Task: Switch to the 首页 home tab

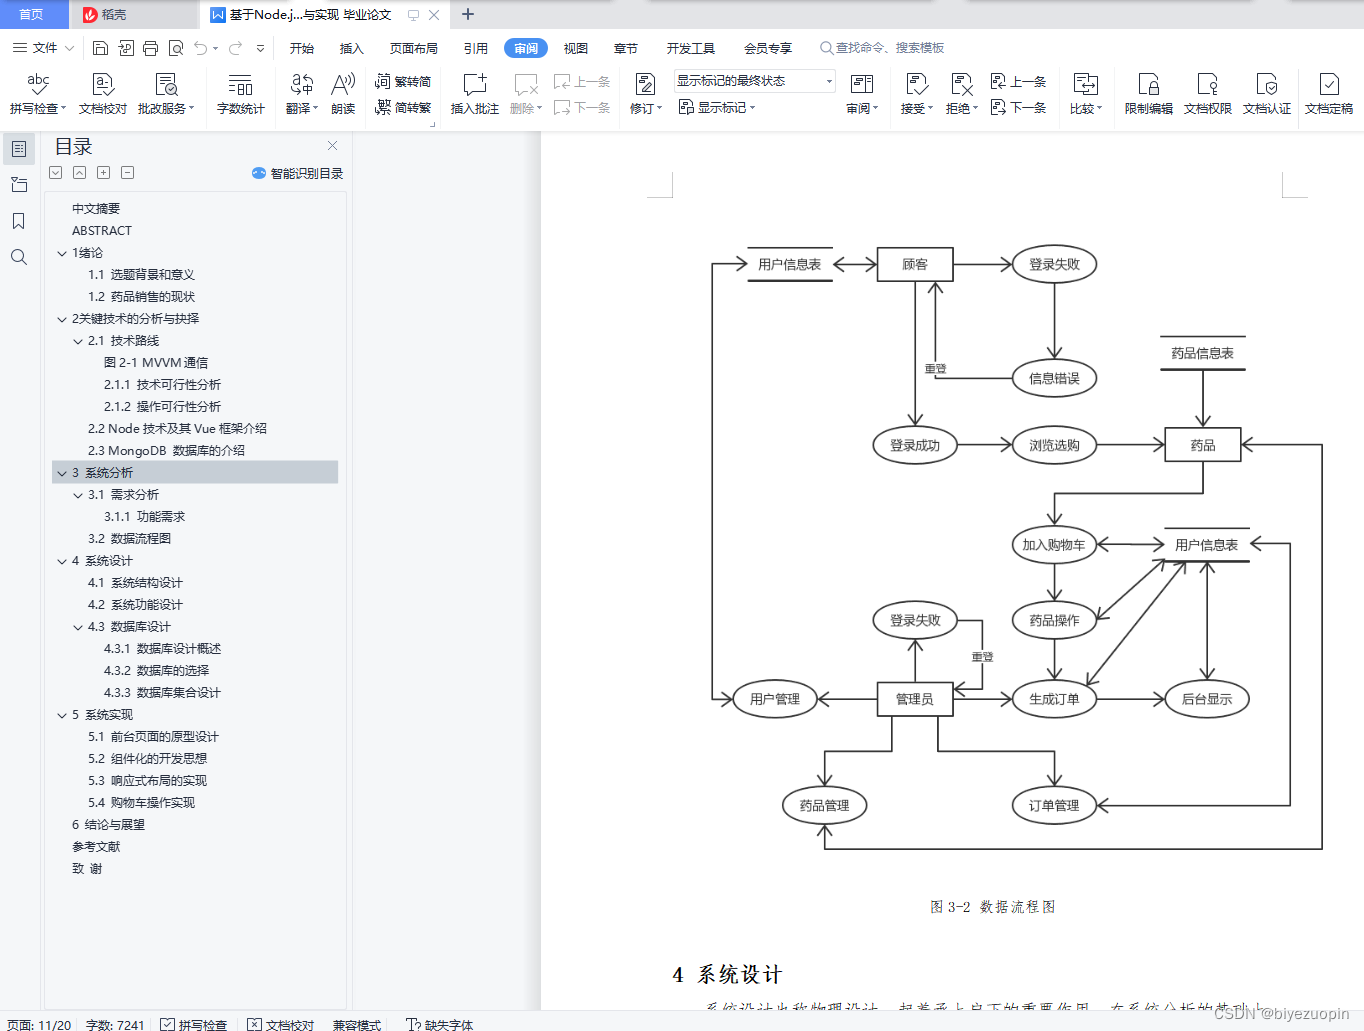Action: (32, 14)
